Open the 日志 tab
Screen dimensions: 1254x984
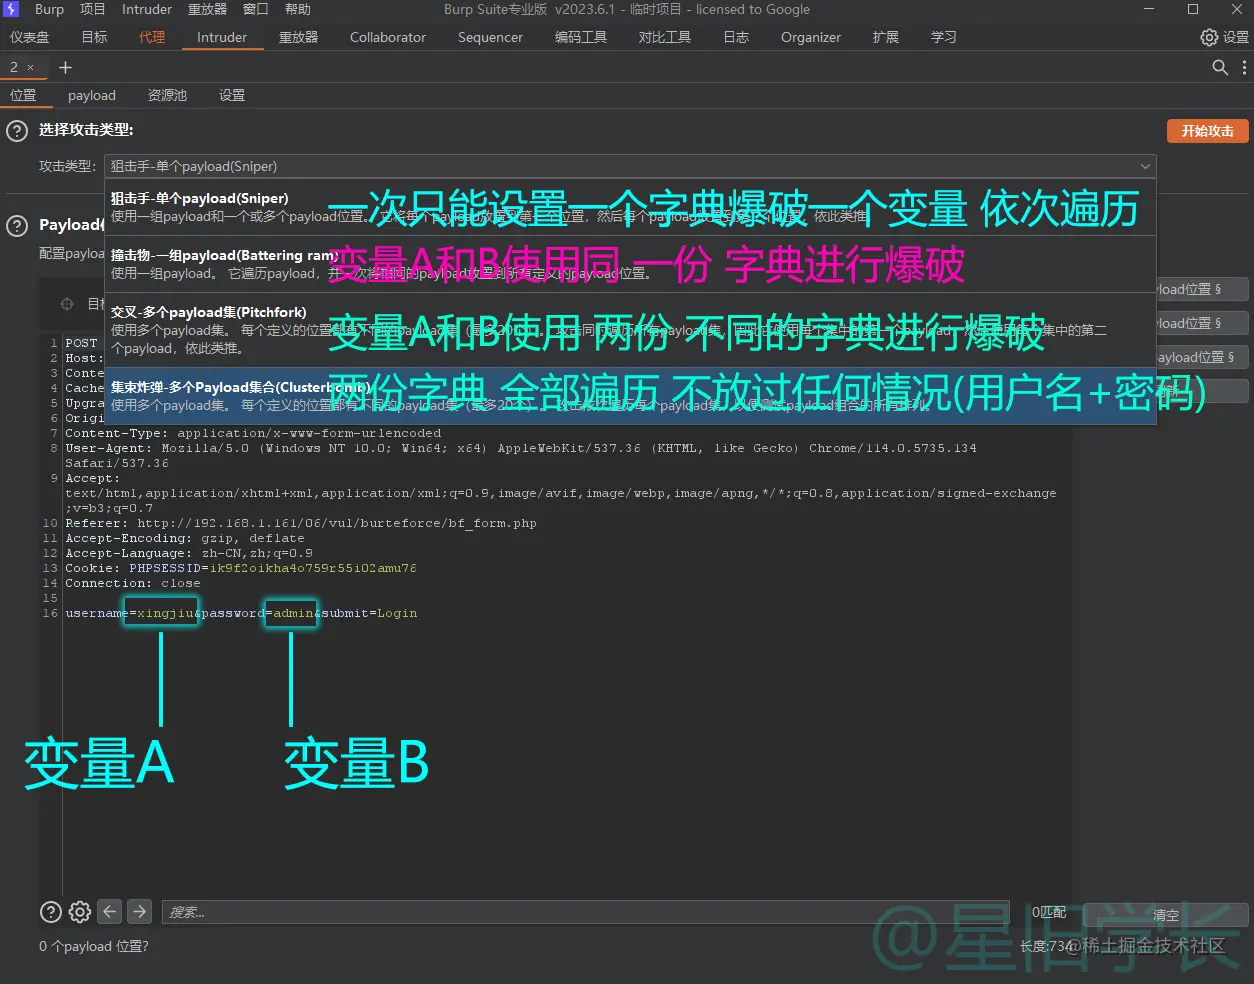pyautogui.click(x=736, y=37)
